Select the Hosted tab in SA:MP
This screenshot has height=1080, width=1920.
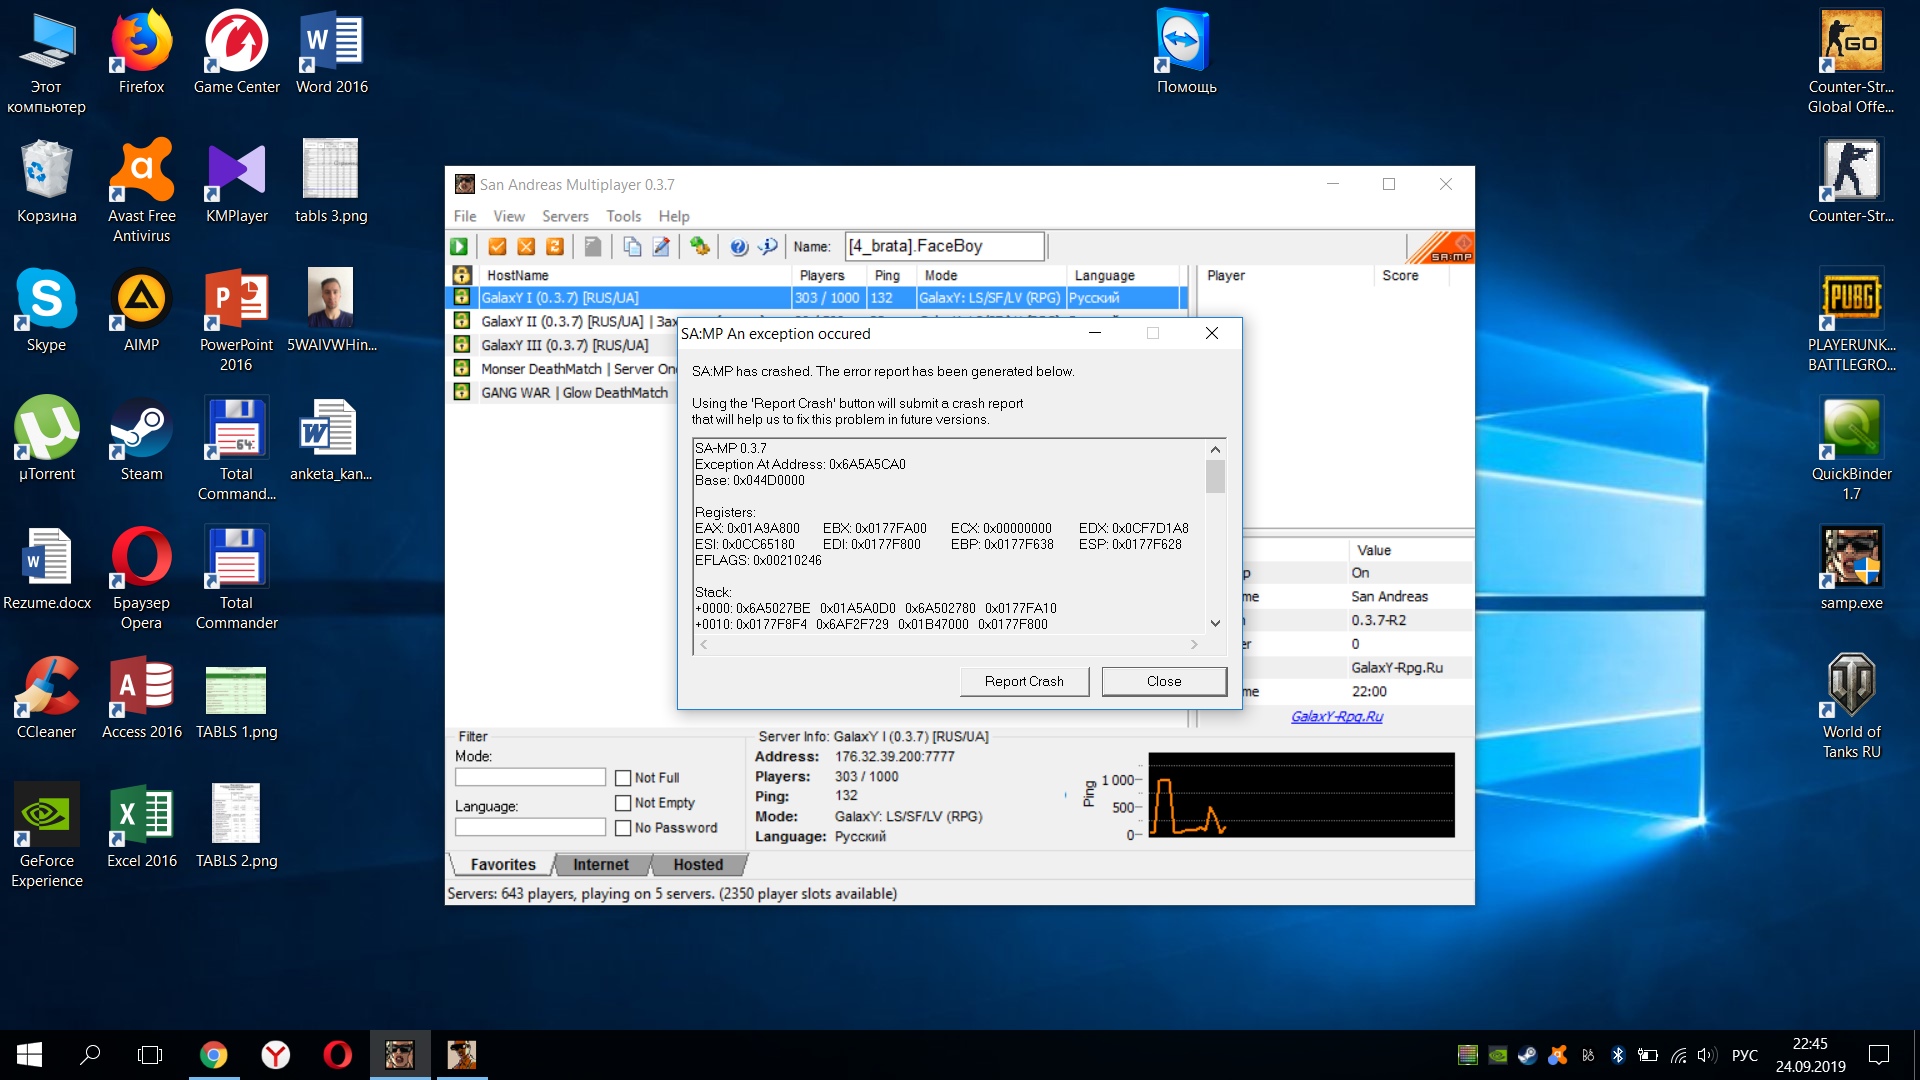point(700,864)
